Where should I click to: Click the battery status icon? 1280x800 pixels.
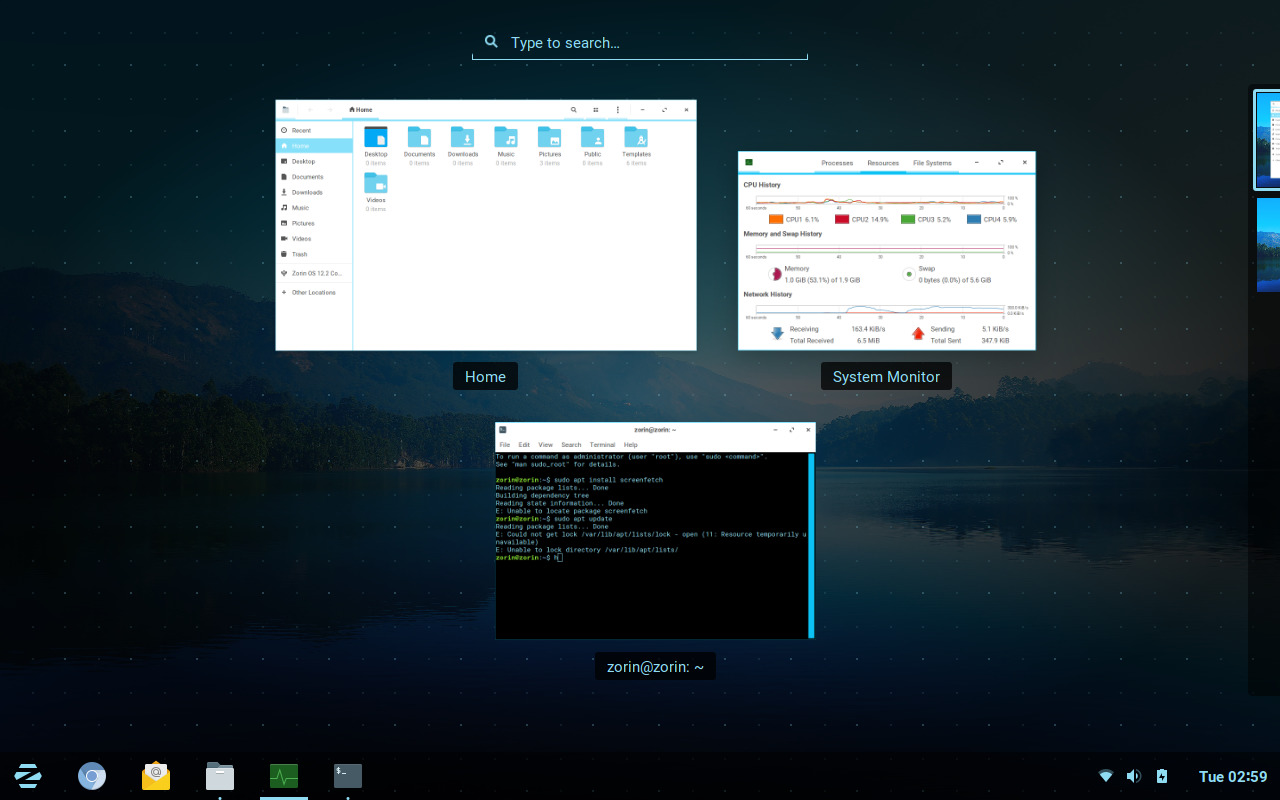click(x=1162, y=775)
